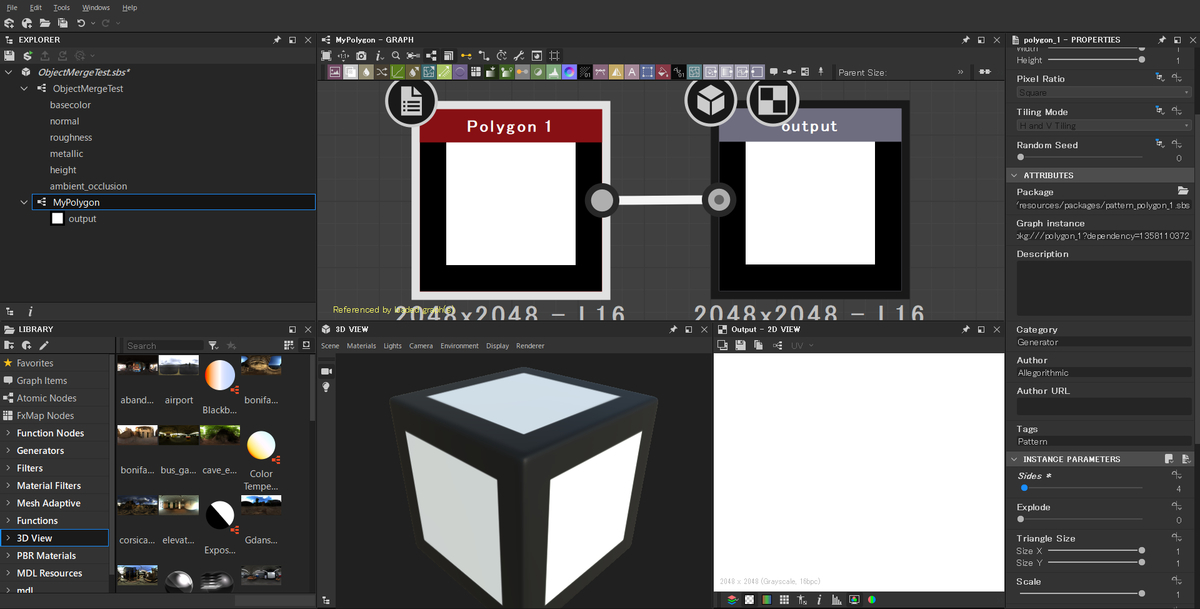This screenshot has width=1200, height=609.
Task: Click the checker badge on output node
Action: click(x=772, y=100)
